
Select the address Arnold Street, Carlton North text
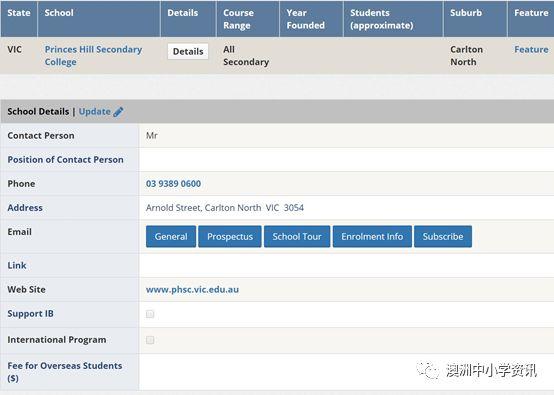point(225,208)
